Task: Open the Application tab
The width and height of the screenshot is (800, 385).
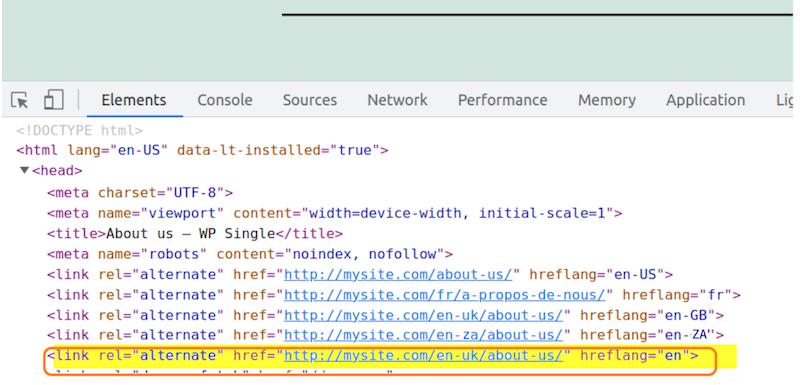Action: pyautogui.click(x=706, y=100)
